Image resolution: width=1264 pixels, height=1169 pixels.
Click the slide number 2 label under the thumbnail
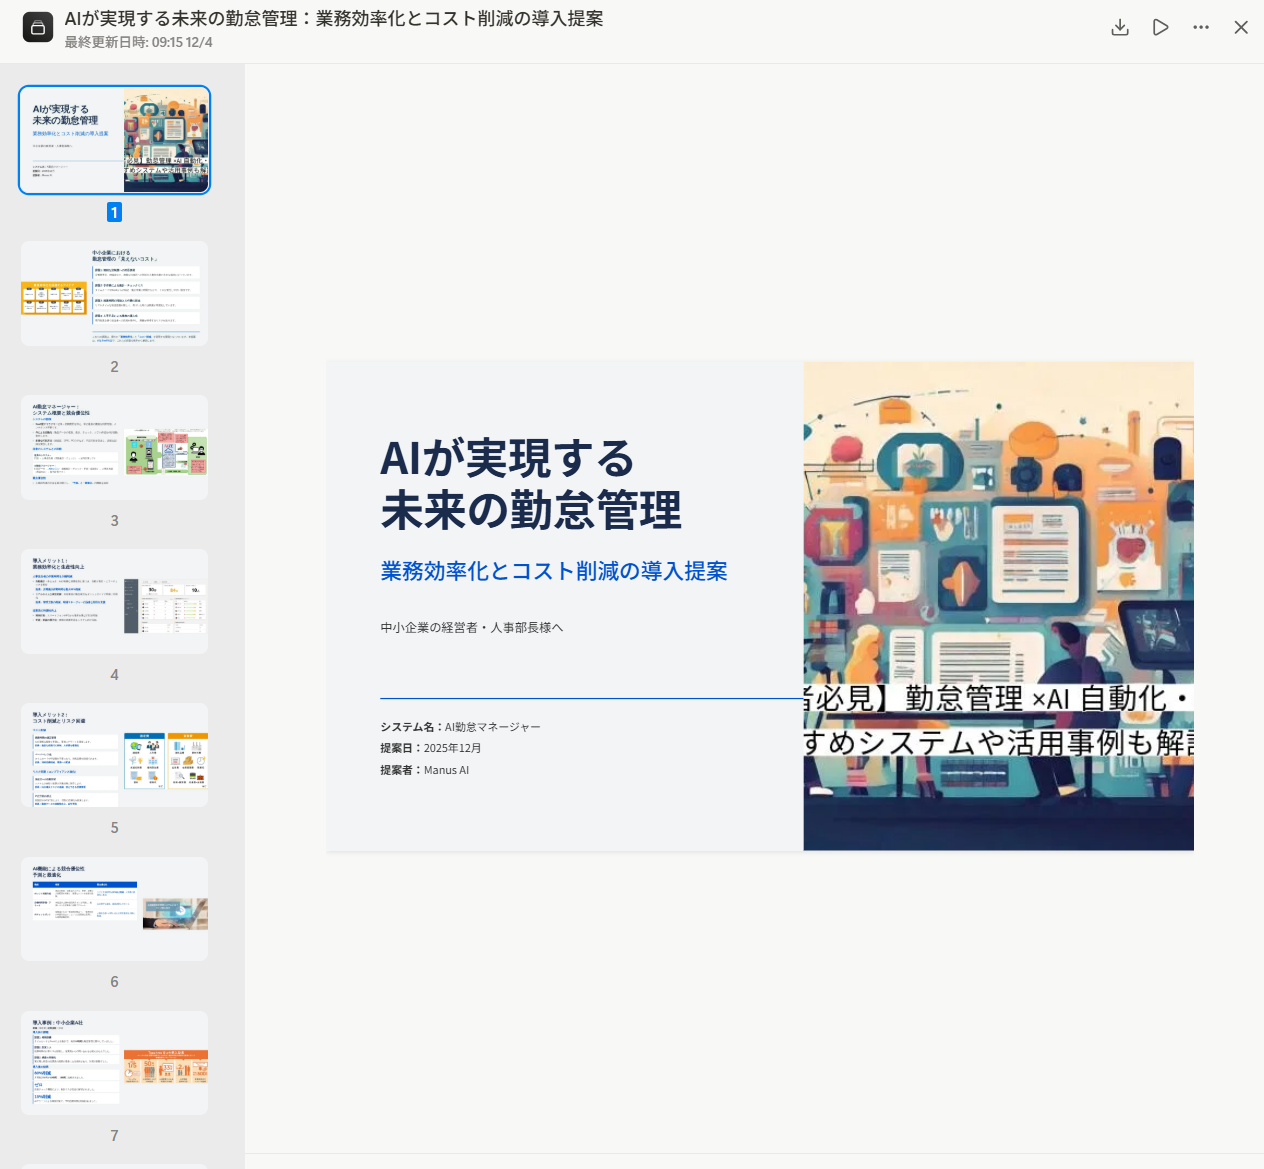[114, 367]
